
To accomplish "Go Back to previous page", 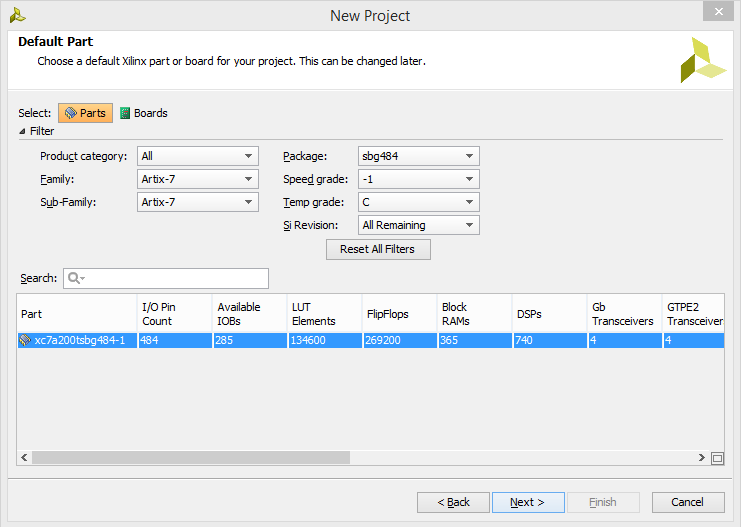I will 453,502.
